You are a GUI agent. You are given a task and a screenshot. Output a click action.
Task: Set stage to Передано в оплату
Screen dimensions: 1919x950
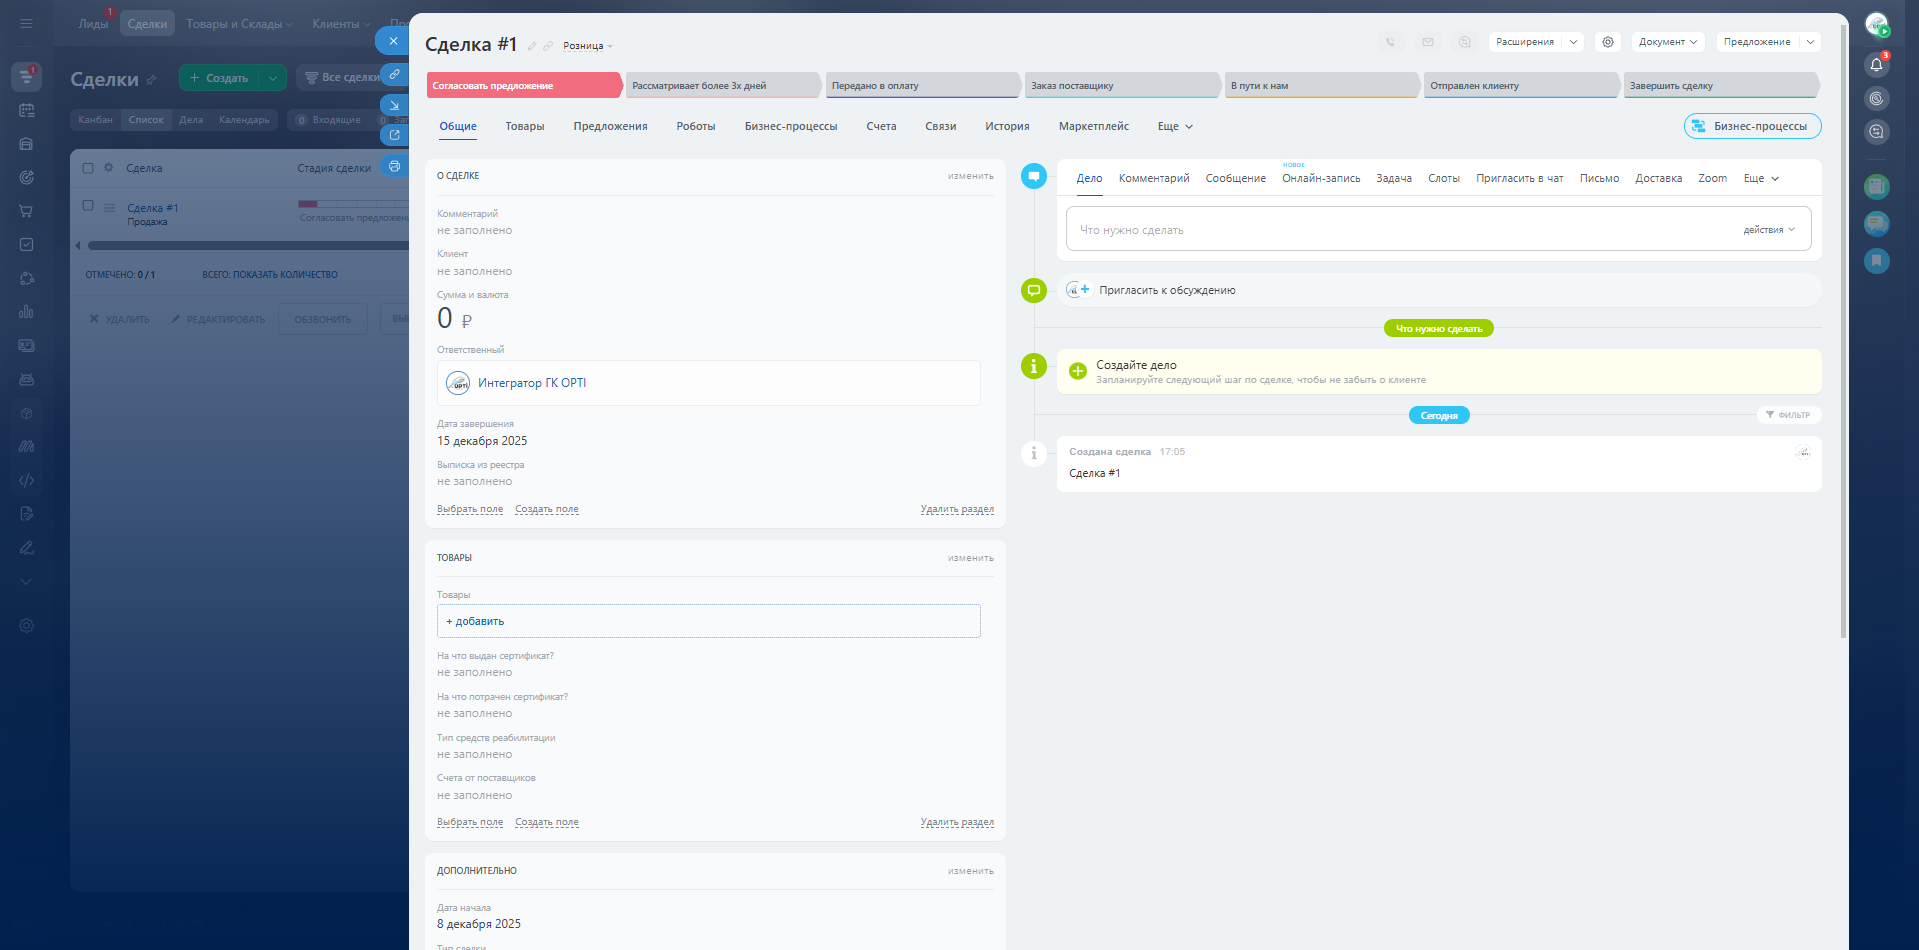pos(921,86)
